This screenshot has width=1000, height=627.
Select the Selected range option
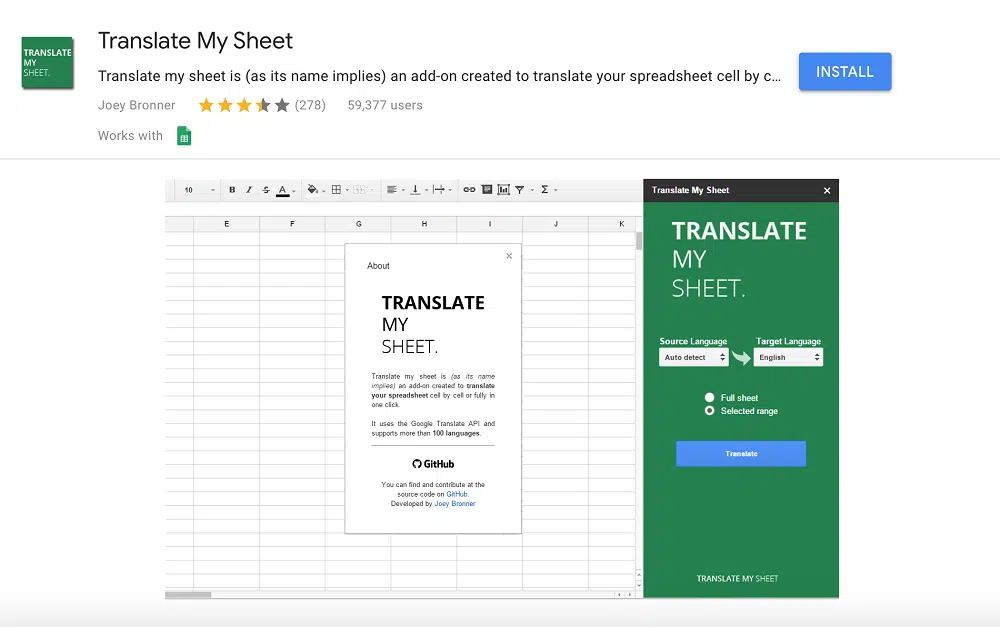(709, 411)
